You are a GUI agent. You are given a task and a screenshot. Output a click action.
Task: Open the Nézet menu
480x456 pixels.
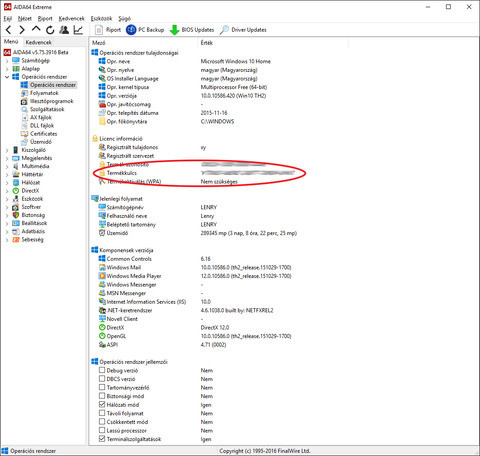[25, 18]
